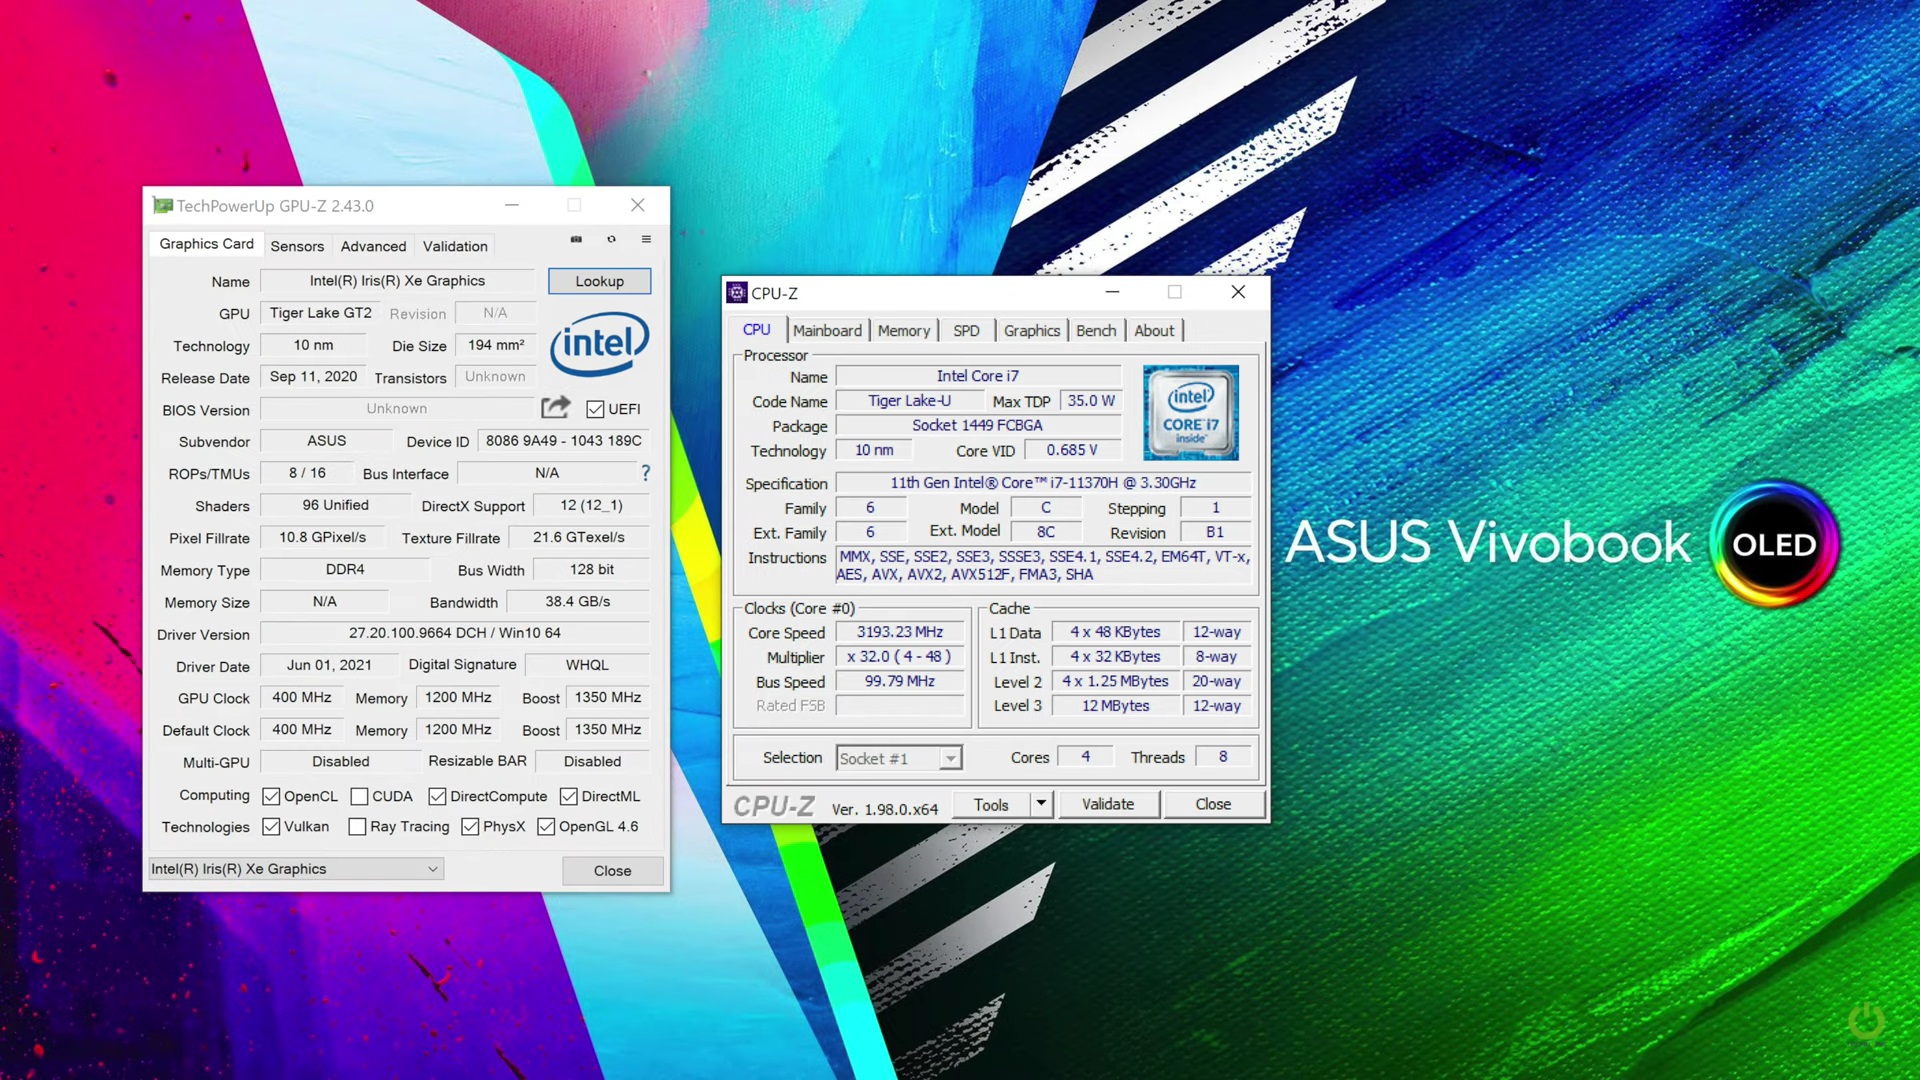Click the GPU-Z refresh icon
Viewport: 1920px width, 1080px height.
coord(611,239)
